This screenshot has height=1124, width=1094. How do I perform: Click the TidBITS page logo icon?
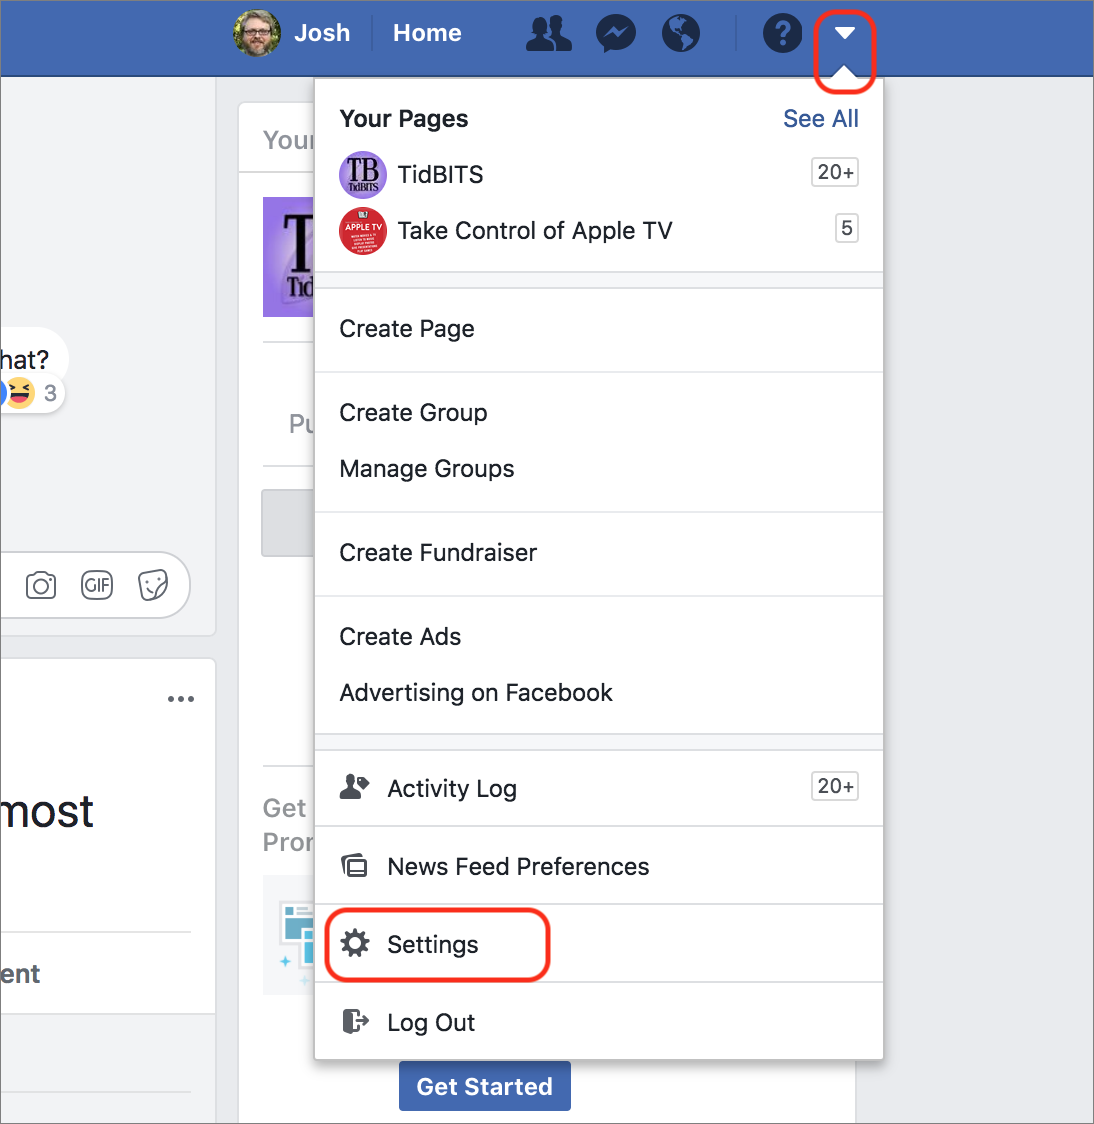[363, 174]
